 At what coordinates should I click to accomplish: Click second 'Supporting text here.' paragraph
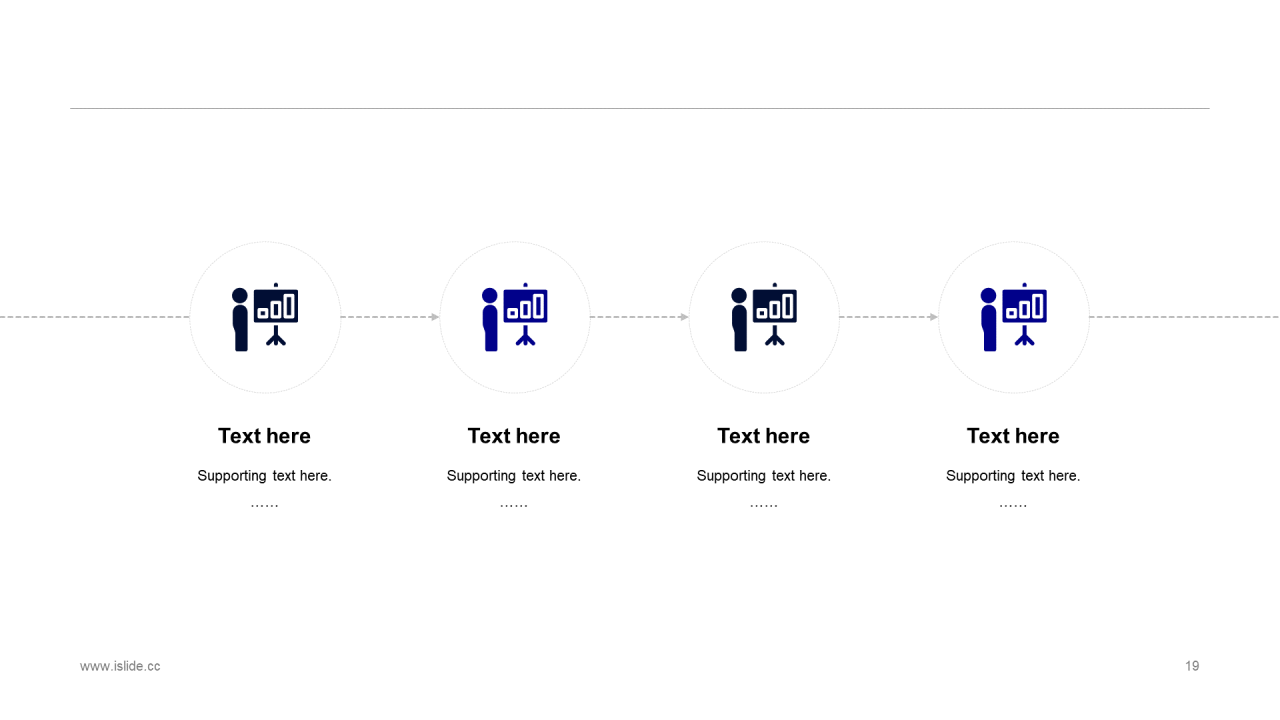tap(514, 476)
